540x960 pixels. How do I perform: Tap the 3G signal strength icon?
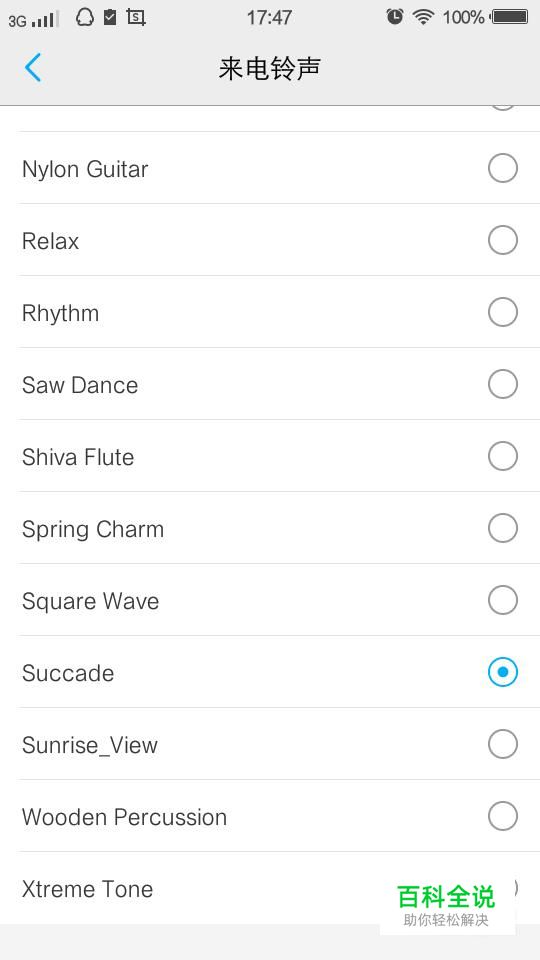[34, 19]
